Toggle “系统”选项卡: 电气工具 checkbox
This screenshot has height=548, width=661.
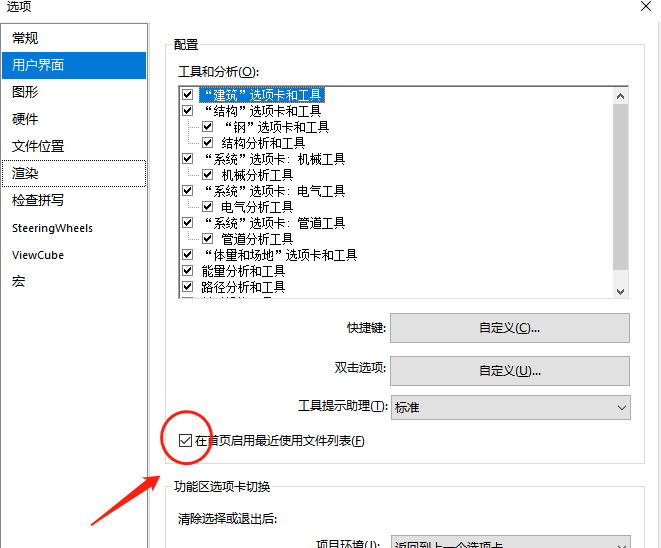point(188,191)
